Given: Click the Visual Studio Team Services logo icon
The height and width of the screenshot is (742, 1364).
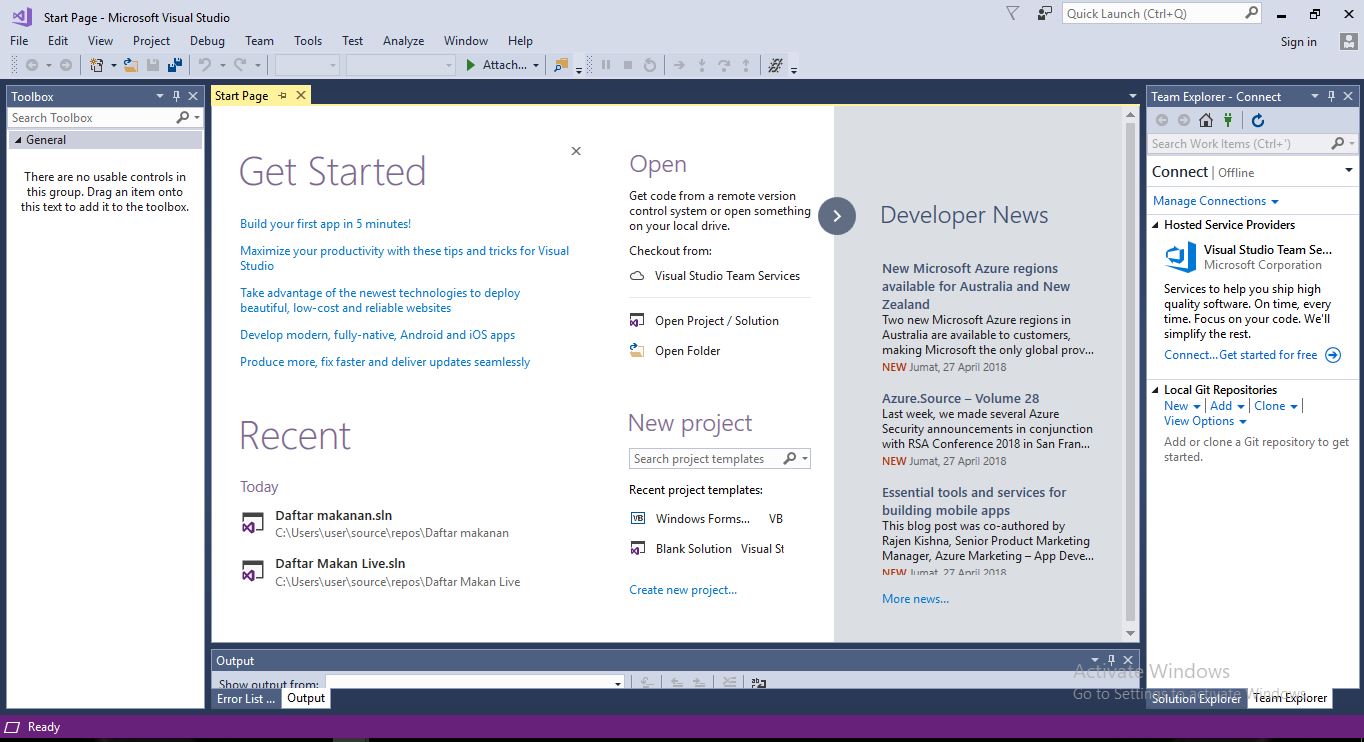Looking at the screenshot, I should click(1181, 257).
